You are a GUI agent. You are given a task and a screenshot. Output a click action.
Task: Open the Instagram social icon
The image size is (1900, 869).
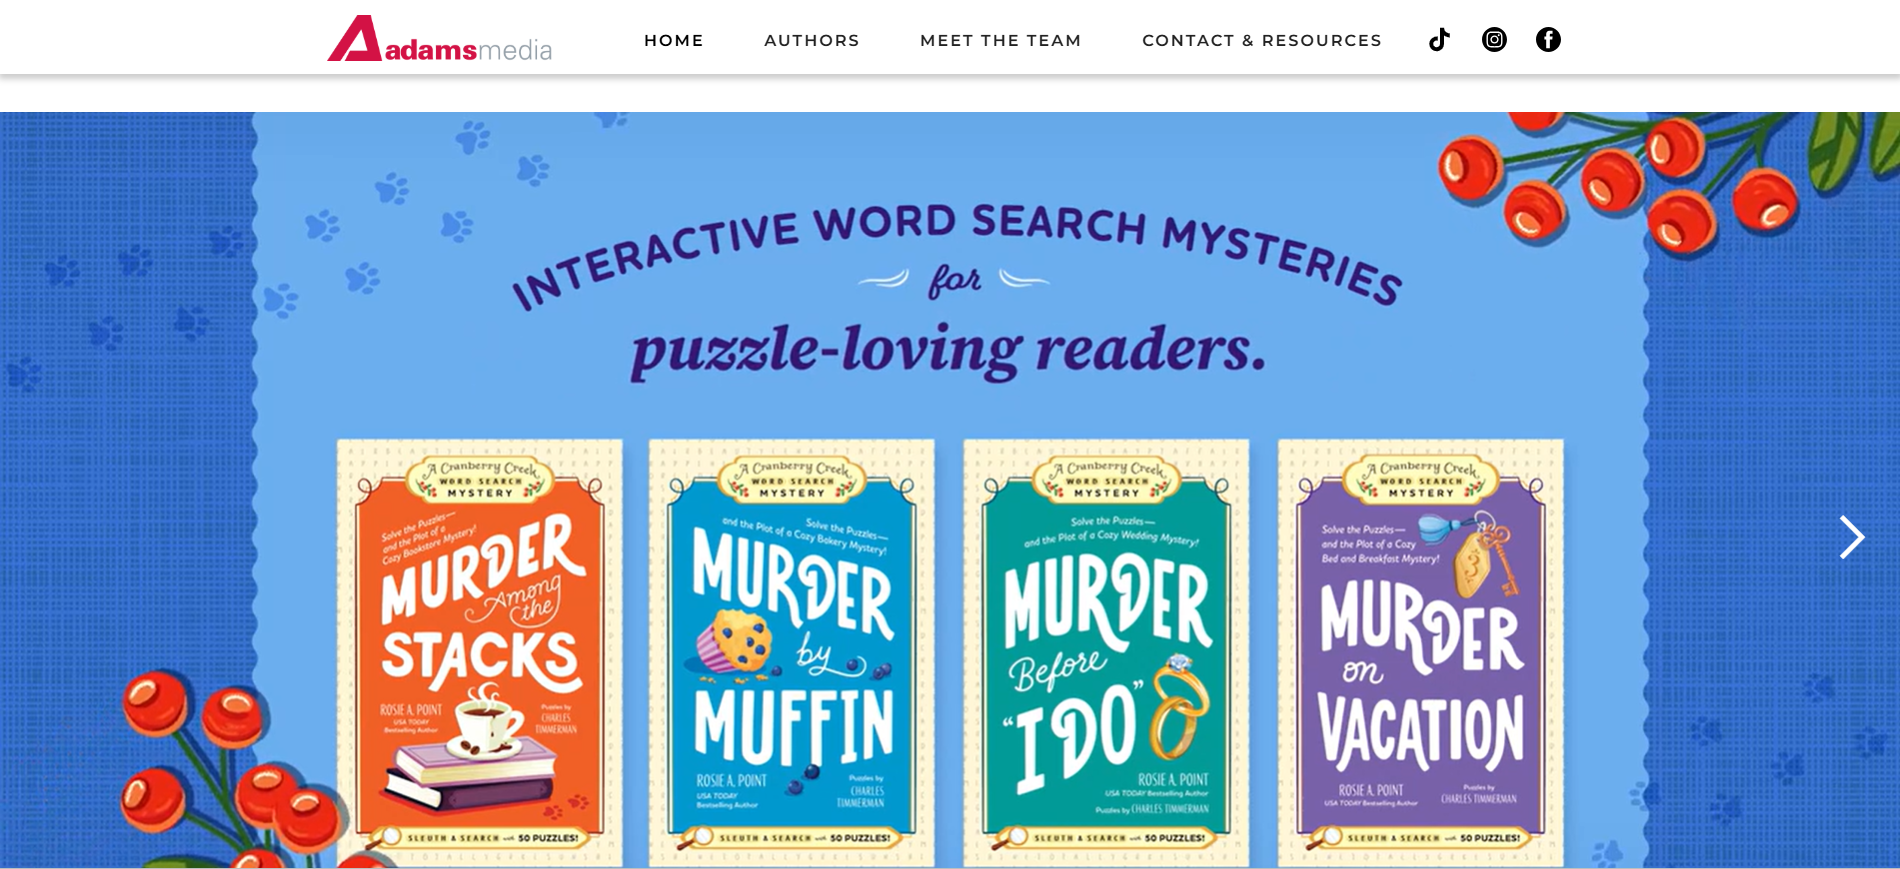(x=1494, y=40)
